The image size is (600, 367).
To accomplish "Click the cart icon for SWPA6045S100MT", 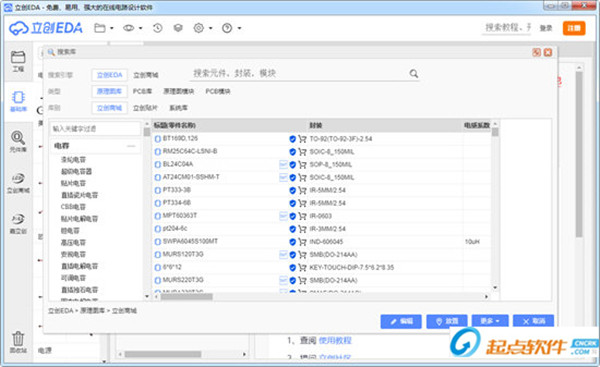I will click(x=302, y=242).
